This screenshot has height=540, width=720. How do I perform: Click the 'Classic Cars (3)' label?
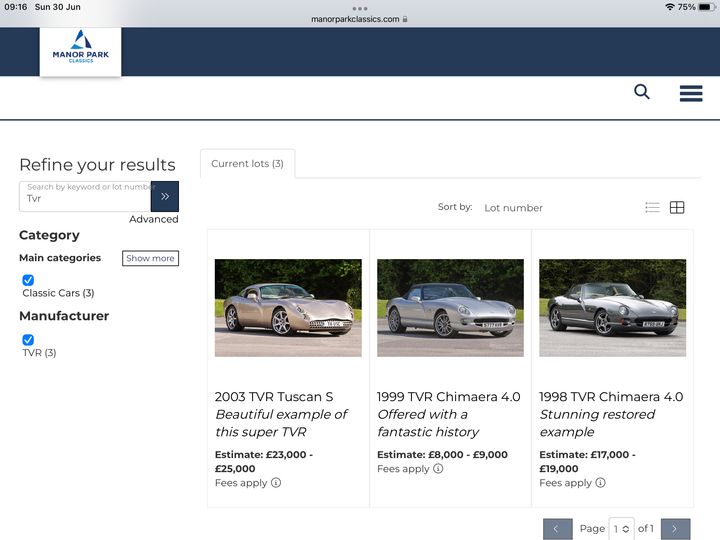tap(58, 293)
